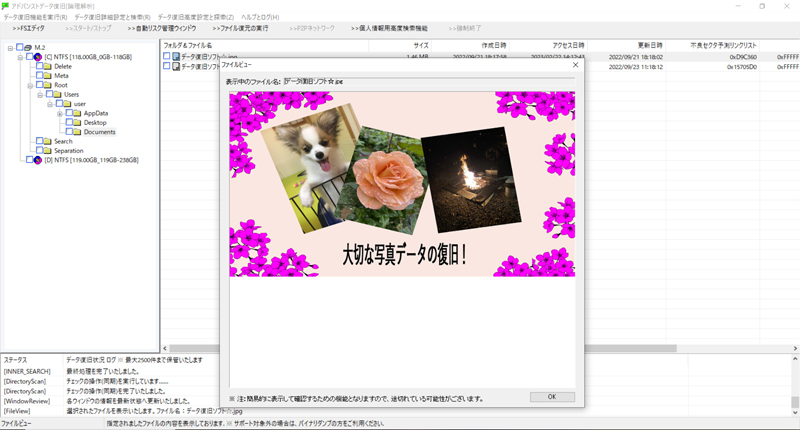The width and height of the screenshot is (800, 430).
Task: Click the >>FSエディタ toolbar item
Action: pos(29,29)
